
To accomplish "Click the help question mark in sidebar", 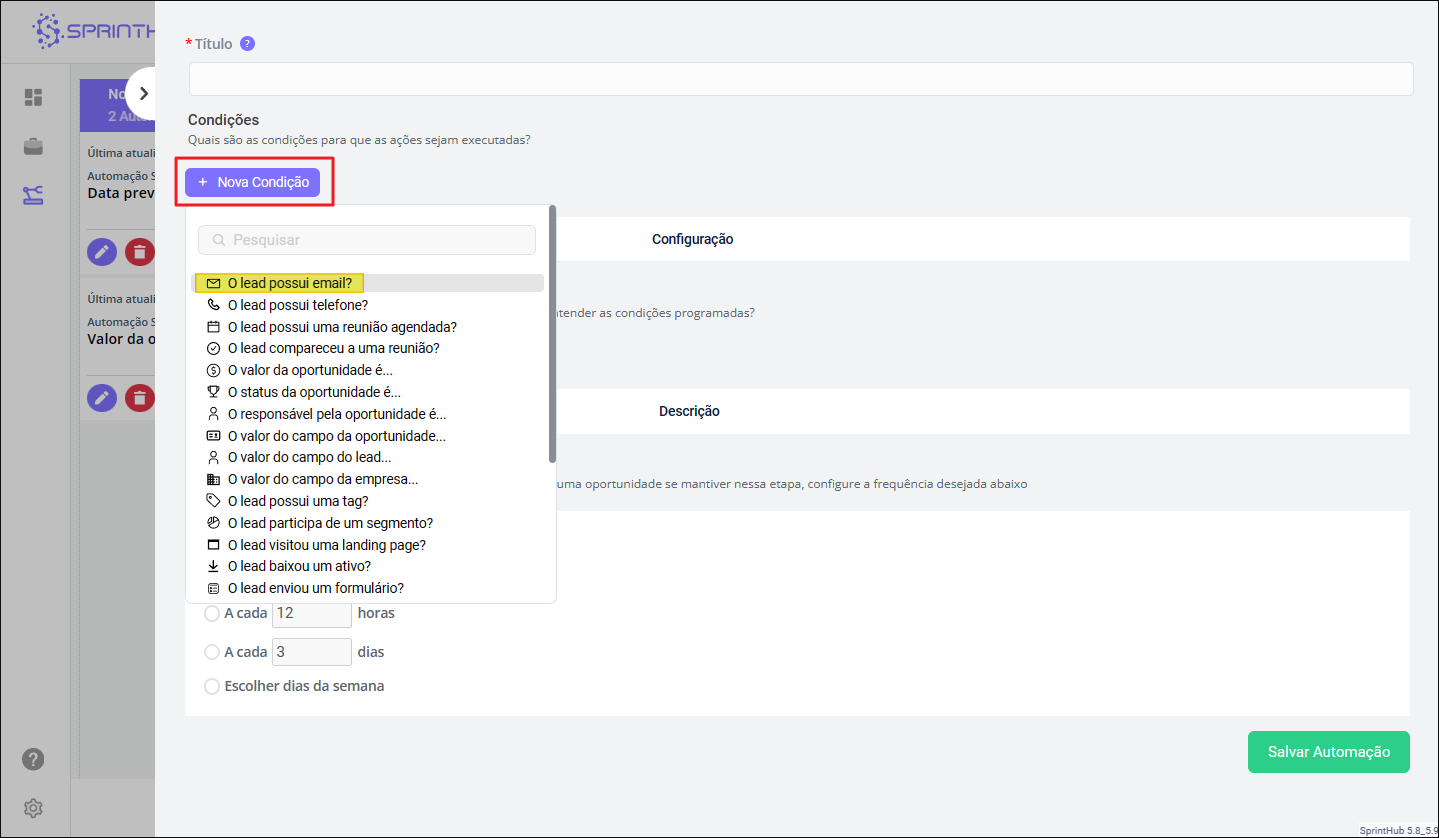I will click(x=33, y=760).
